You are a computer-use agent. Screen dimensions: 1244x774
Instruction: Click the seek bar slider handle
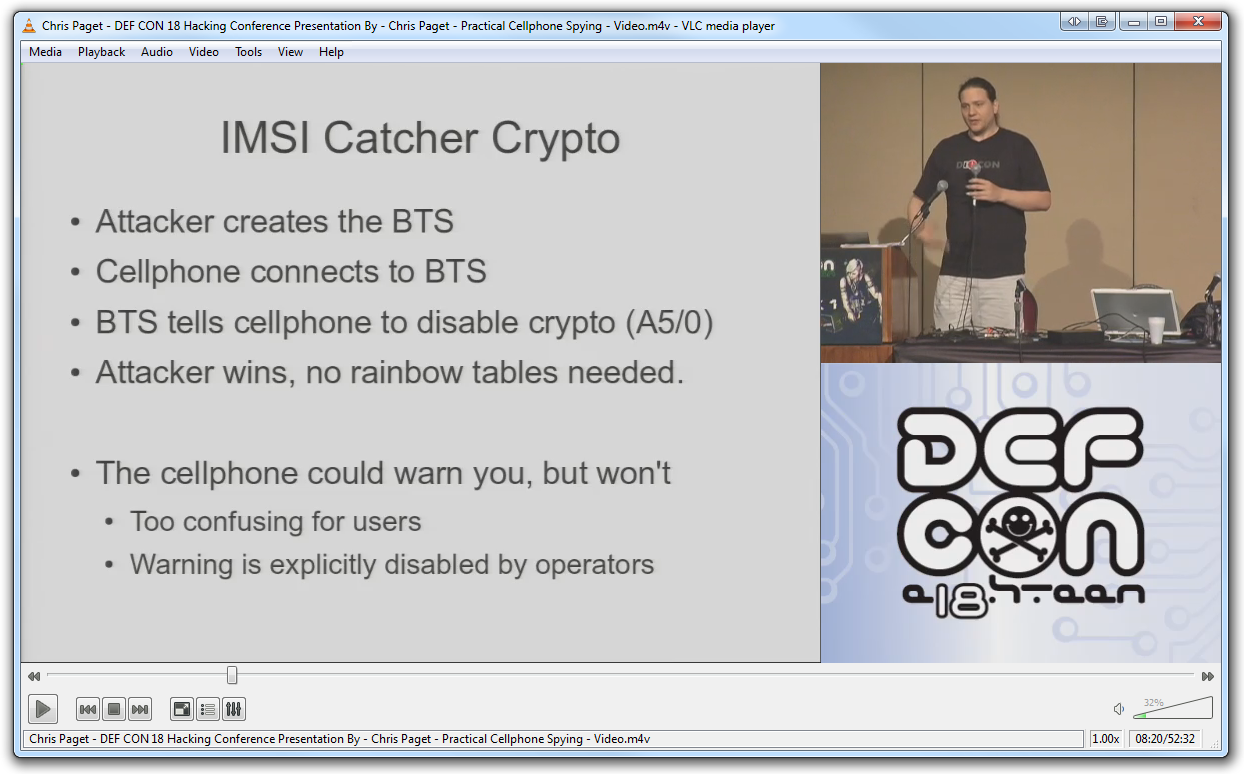click(x=232, y=676)
